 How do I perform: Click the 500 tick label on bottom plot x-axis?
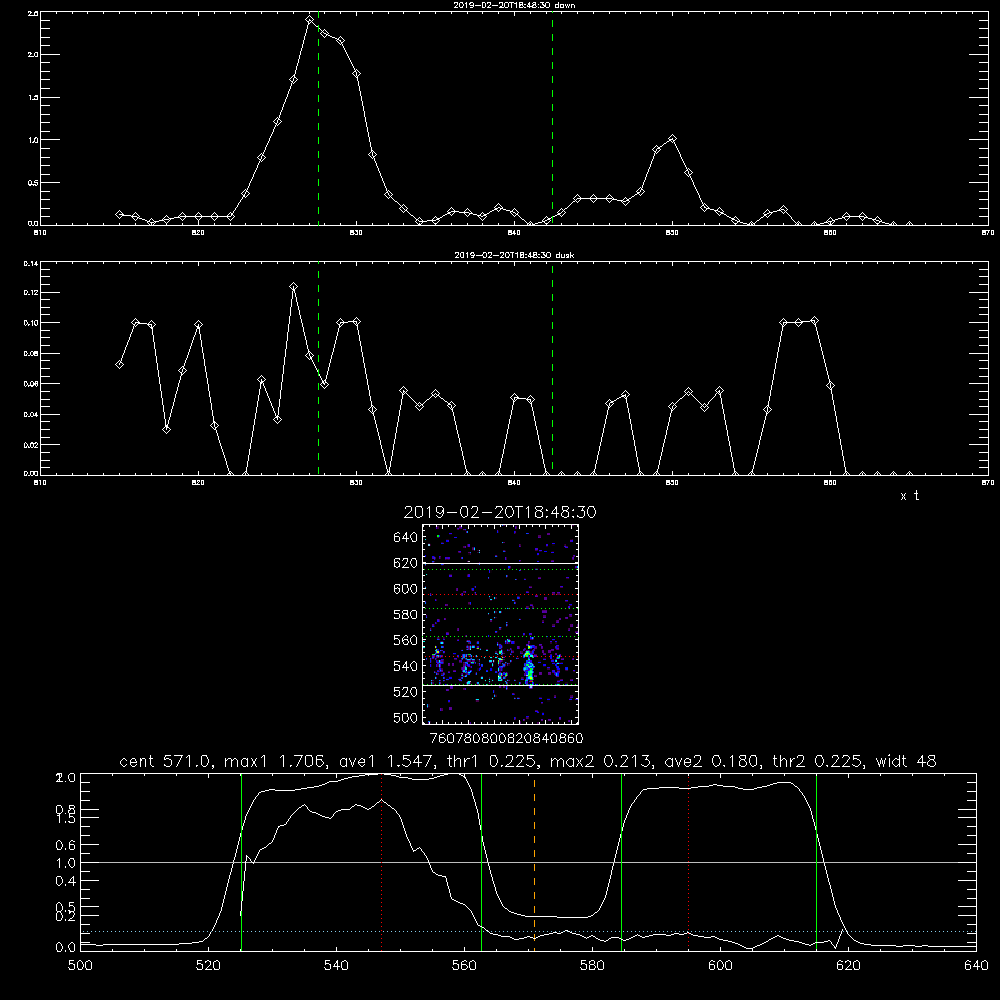(x=80, y=966)
